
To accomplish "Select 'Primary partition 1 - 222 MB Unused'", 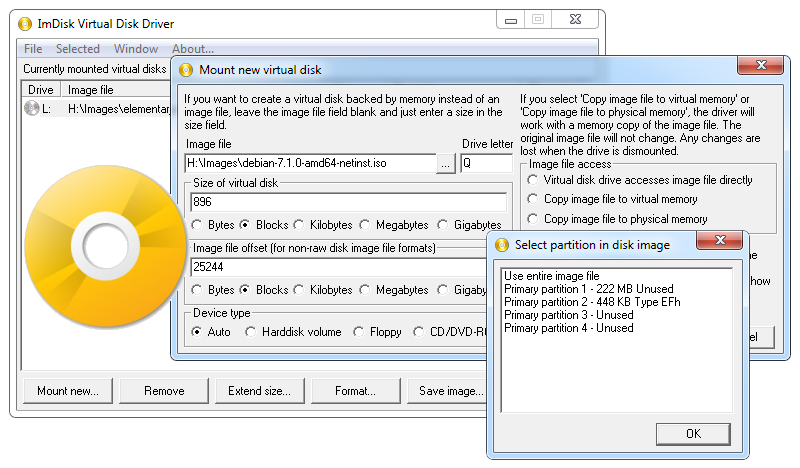I will click(x=589, y=289).
